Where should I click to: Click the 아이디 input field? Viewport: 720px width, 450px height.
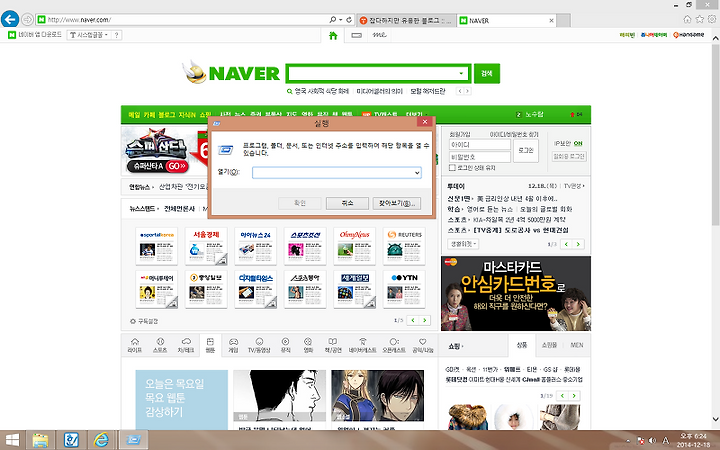[480, 145]
